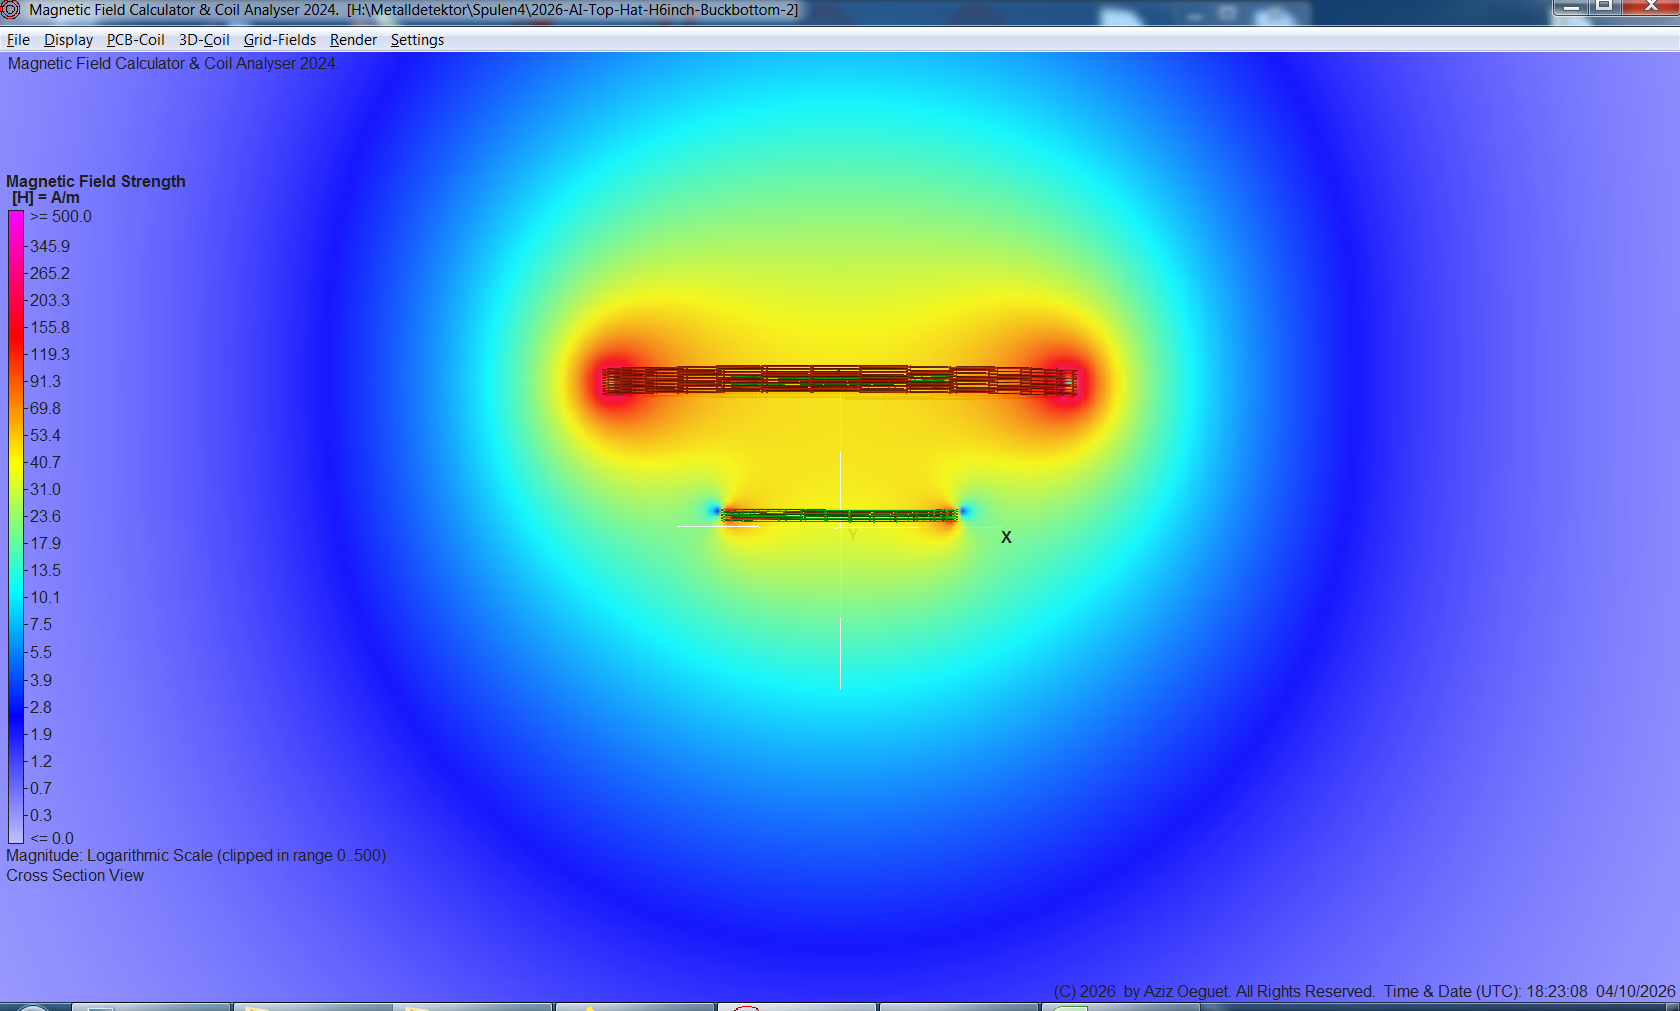Viewport: 1680px width, 1011px height.
Task: Click the 'Magnetic Field Strength' legend heading
Action: click(95, 181)
